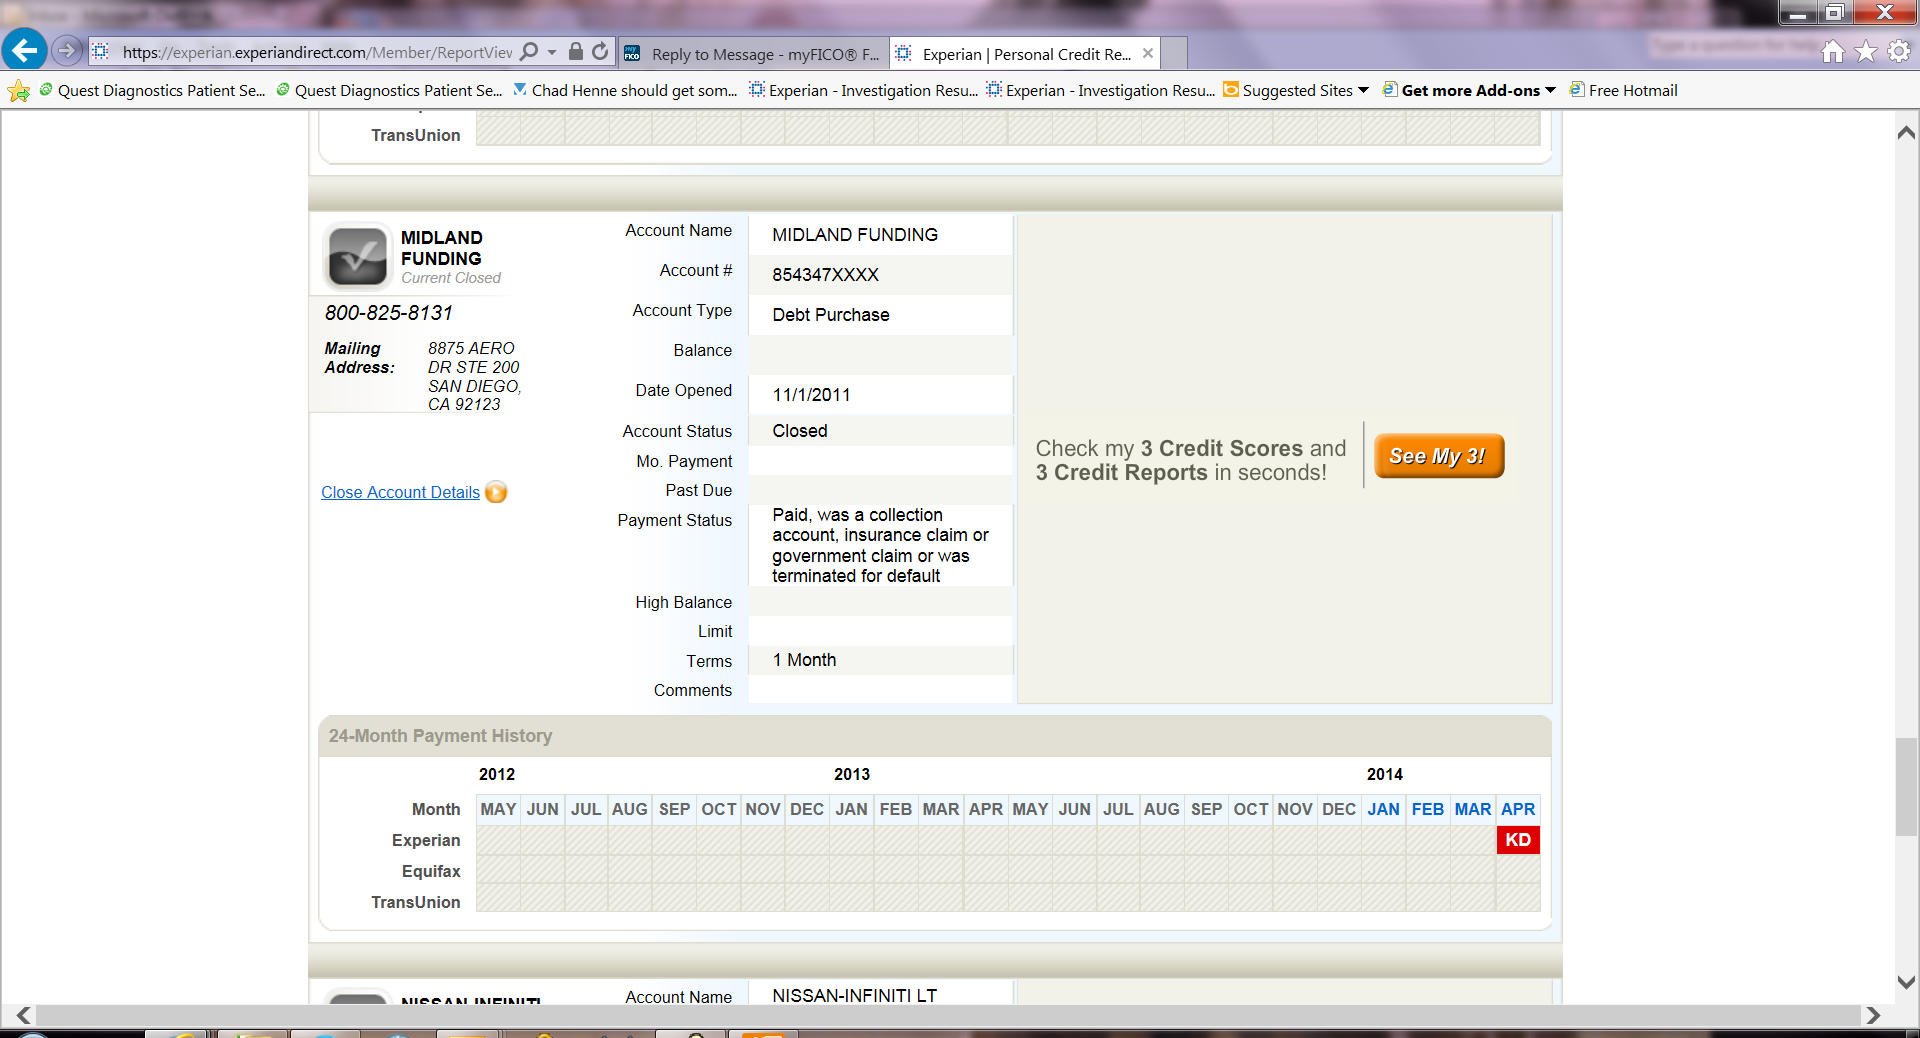Open the blank new tab button
This screenshot has height=1038, width=1920.
[1175, 53]
